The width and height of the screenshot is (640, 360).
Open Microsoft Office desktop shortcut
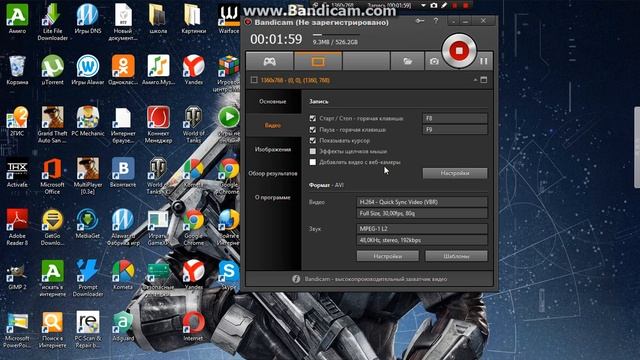click(x=52, y=176)
